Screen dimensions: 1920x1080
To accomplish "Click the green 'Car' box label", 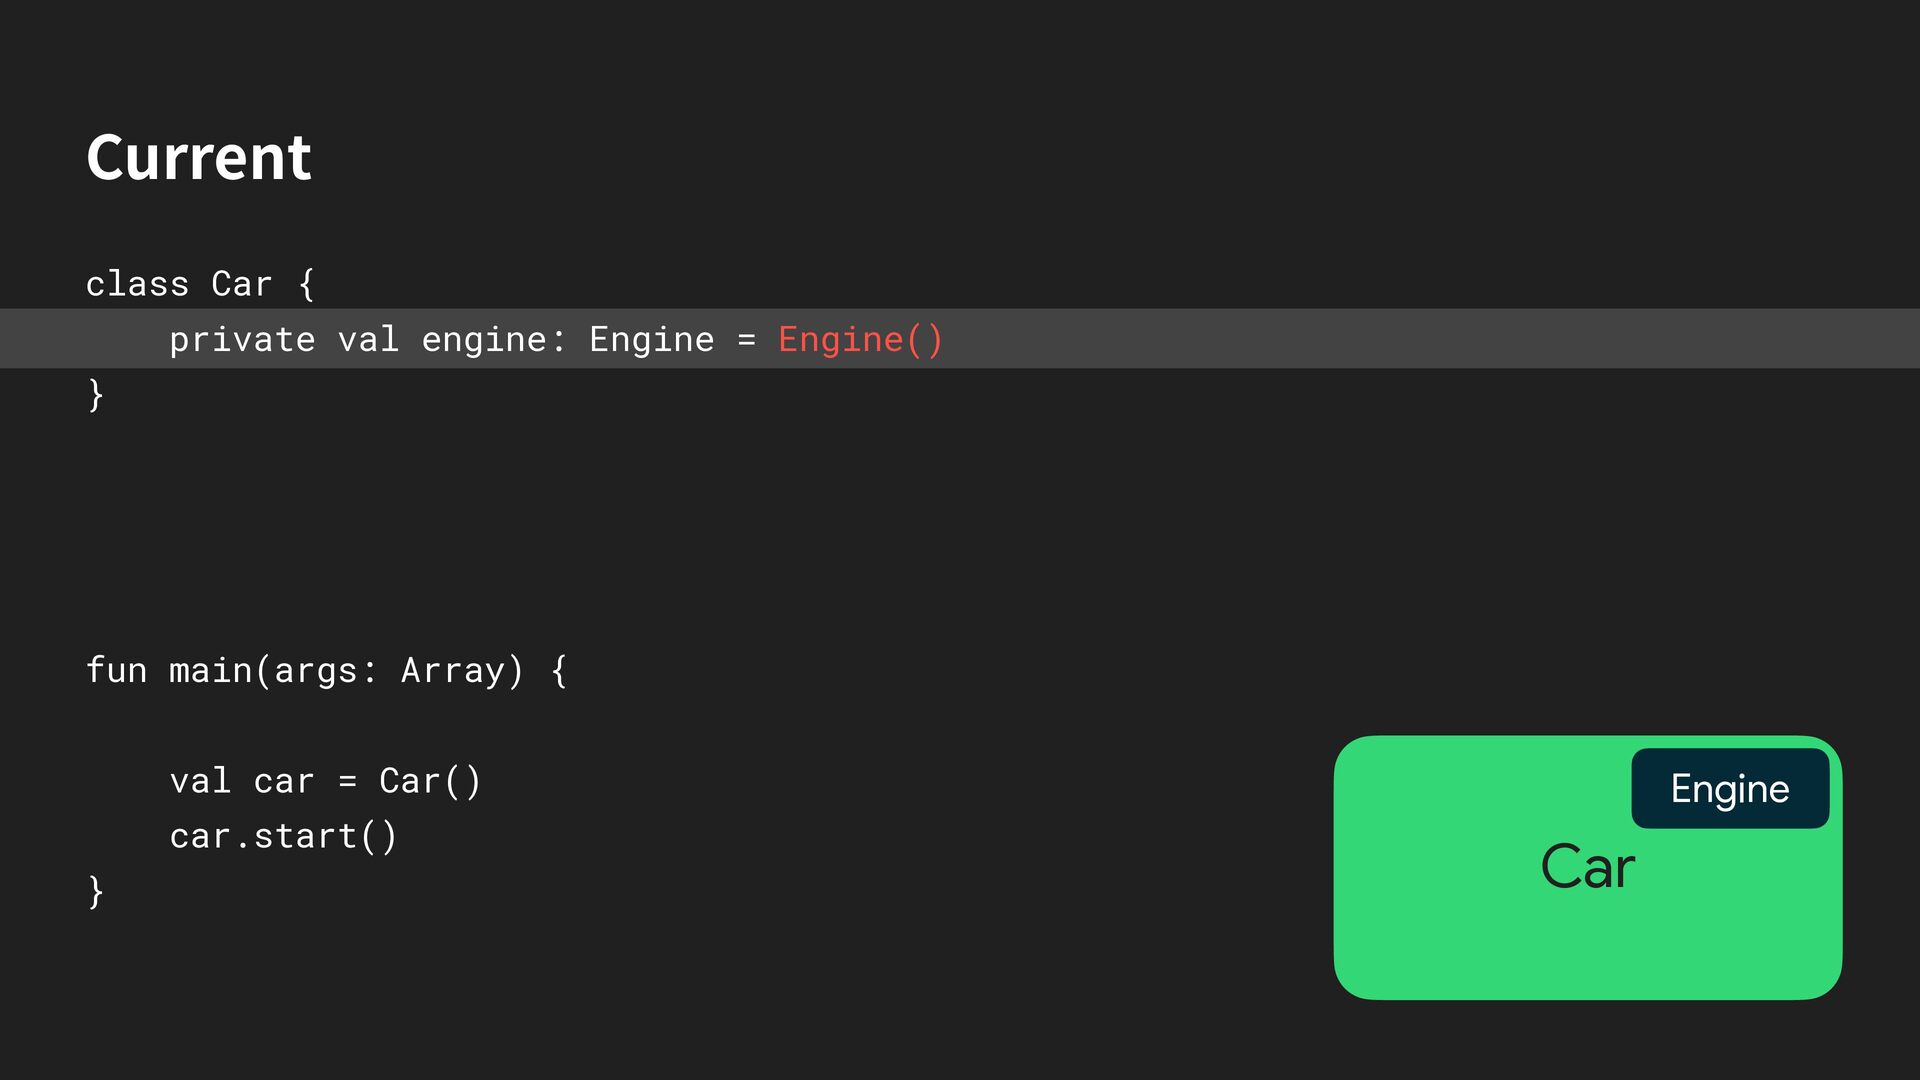I will pos(1587,867).
